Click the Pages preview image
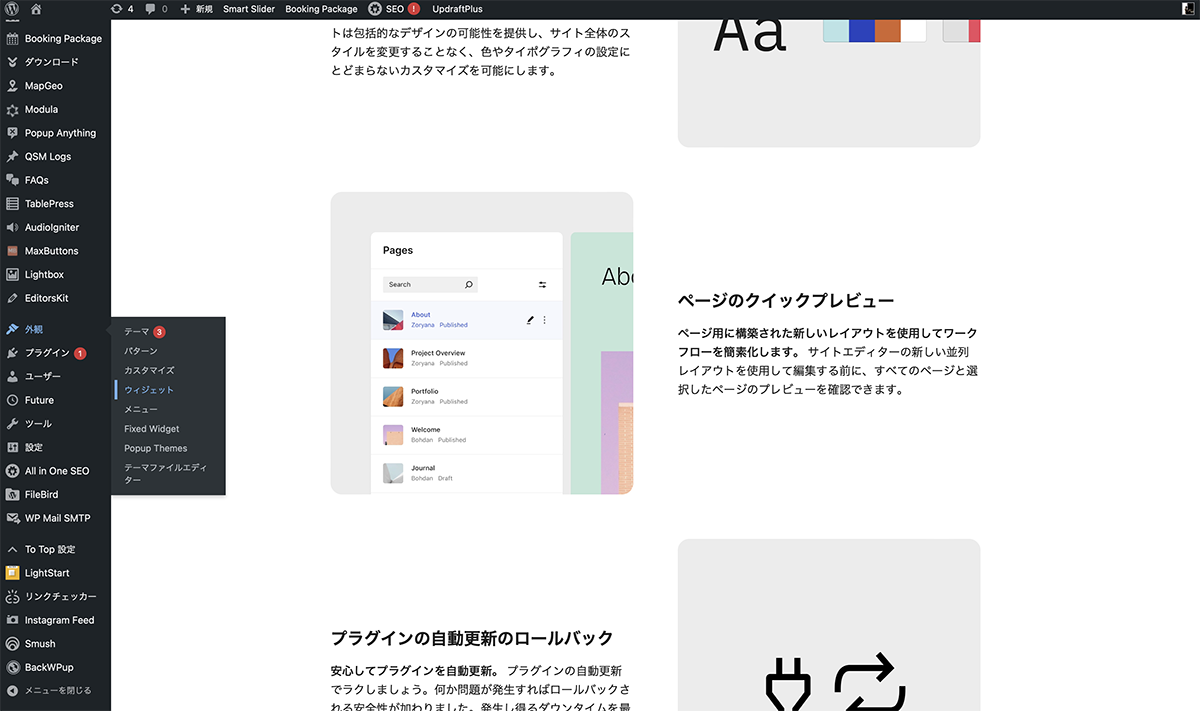The image size is (1200, 711). pyautogui.click(x=481, y=343)
